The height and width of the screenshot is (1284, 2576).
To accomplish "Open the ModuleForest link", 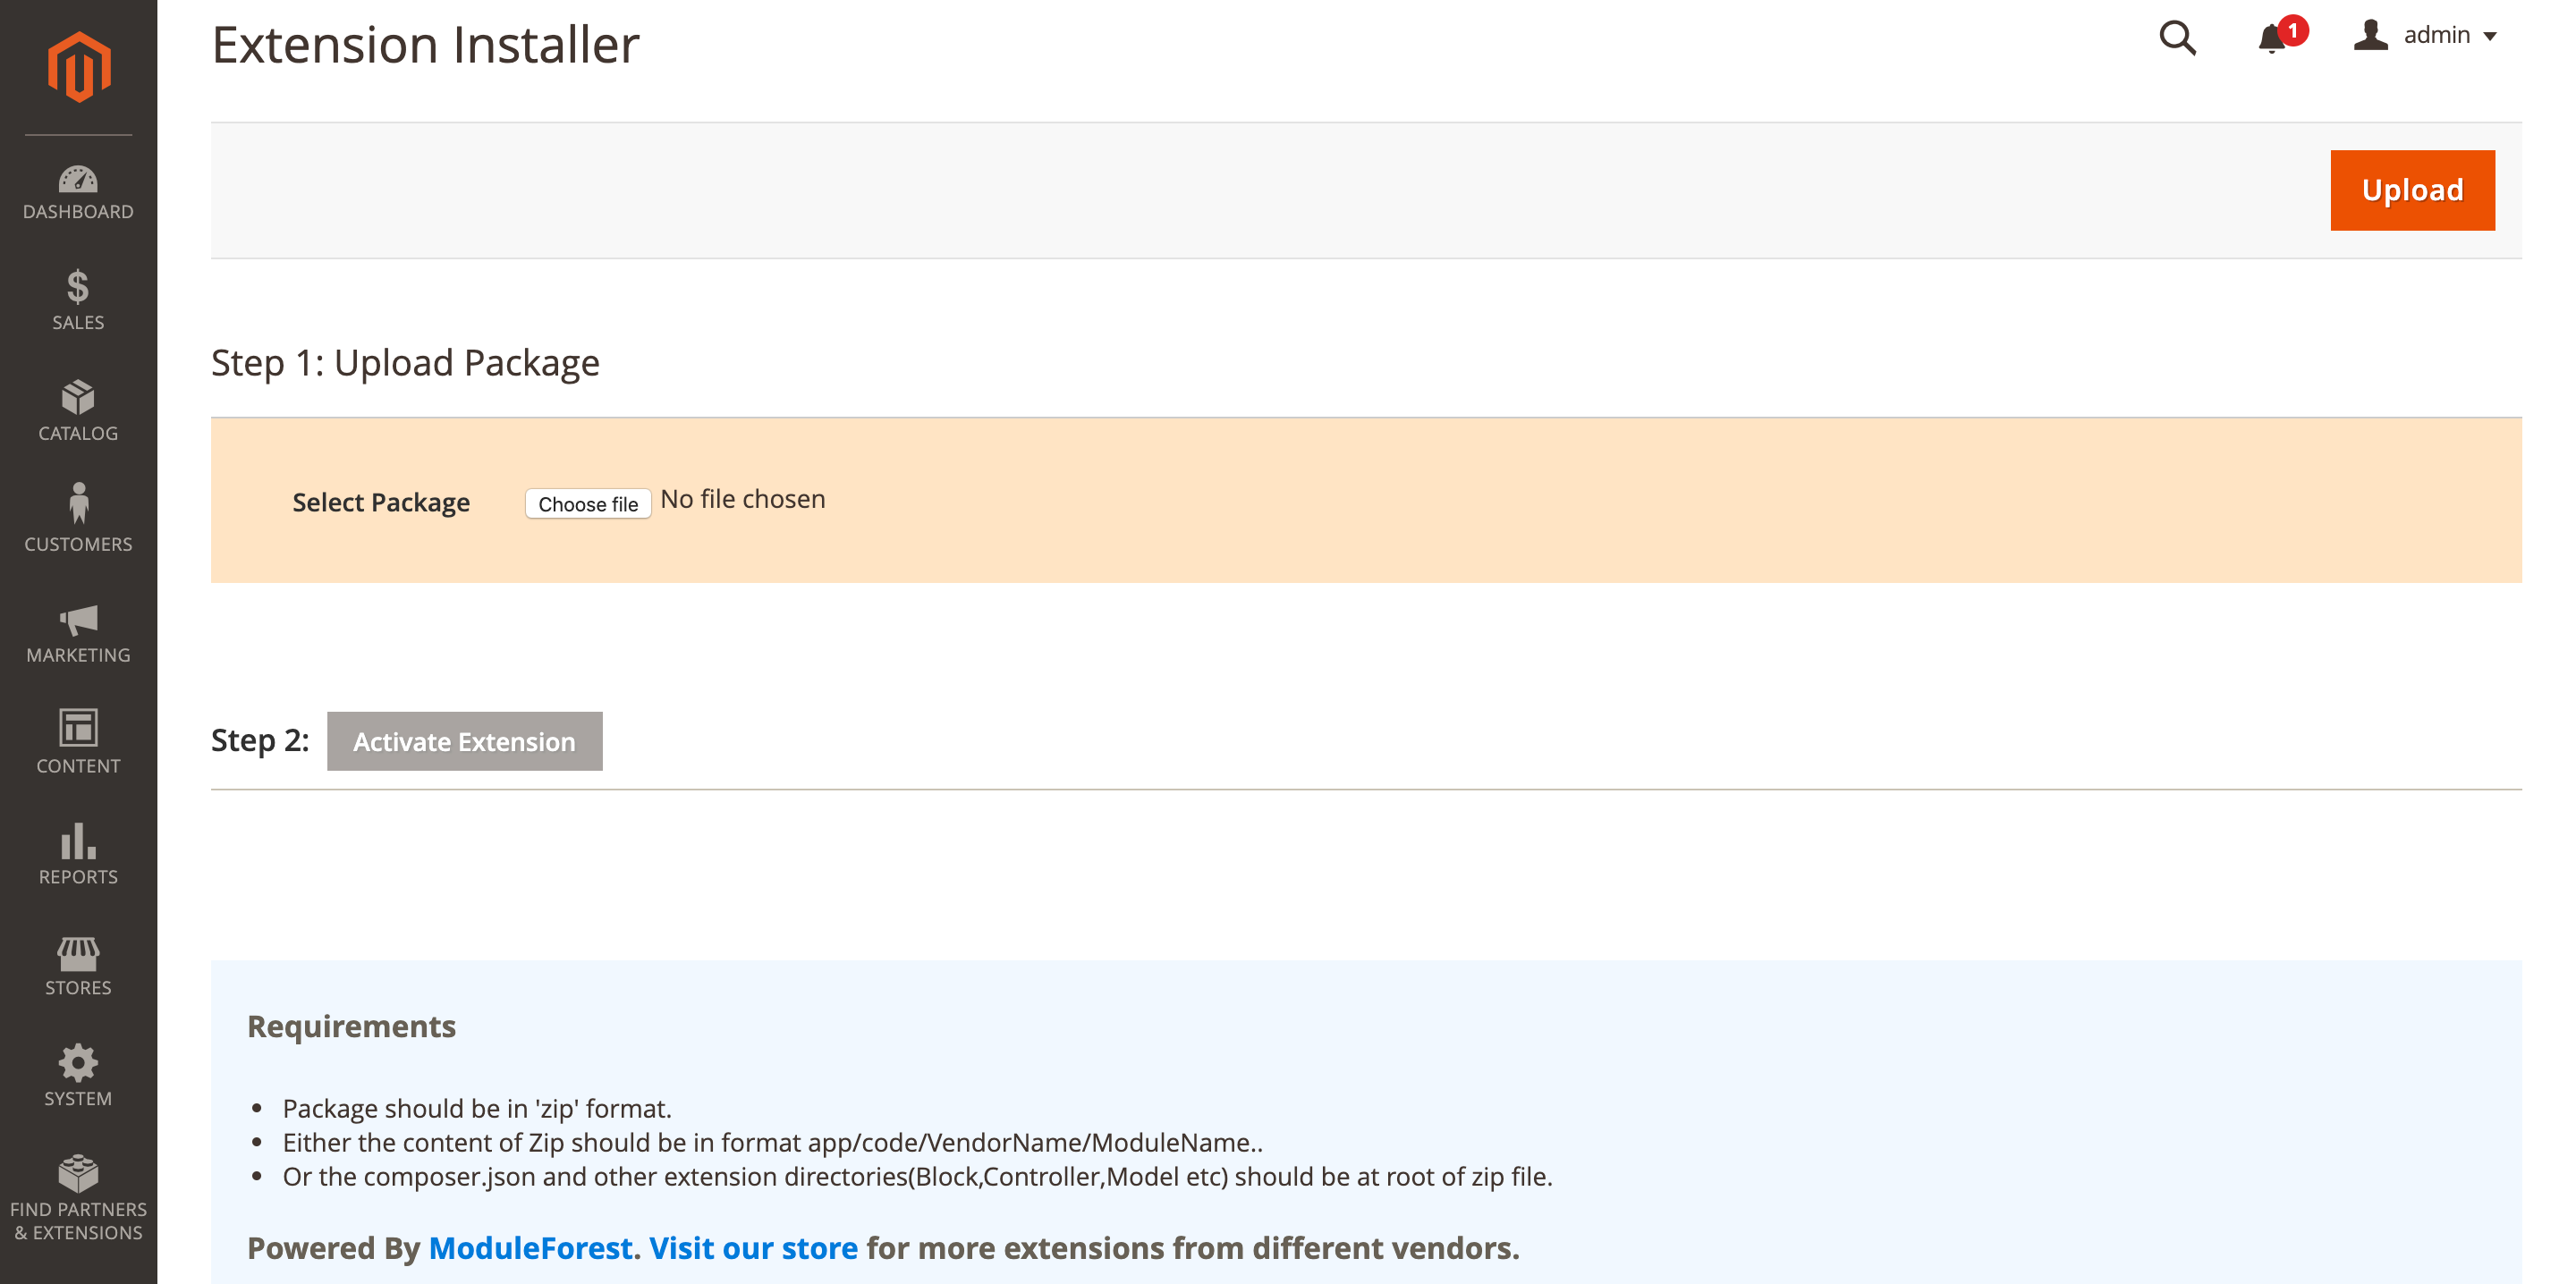I will [529, 1247].
